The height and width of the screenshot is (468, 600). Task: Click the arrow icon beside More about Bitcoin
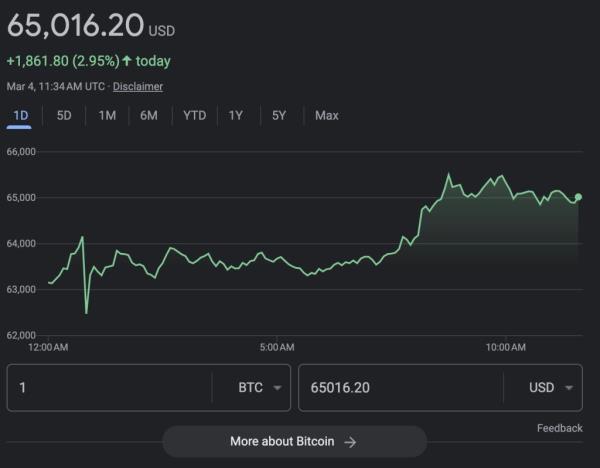point(350,442)
